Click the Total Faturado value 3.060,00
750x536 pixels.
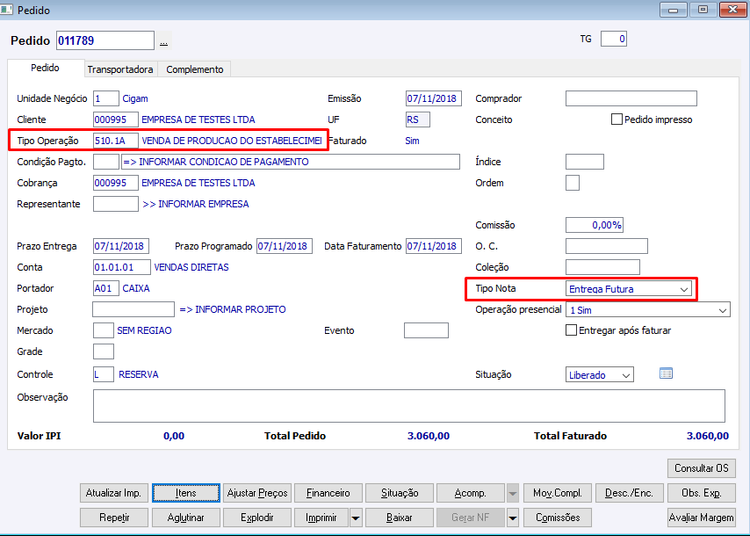click(707, 436)
